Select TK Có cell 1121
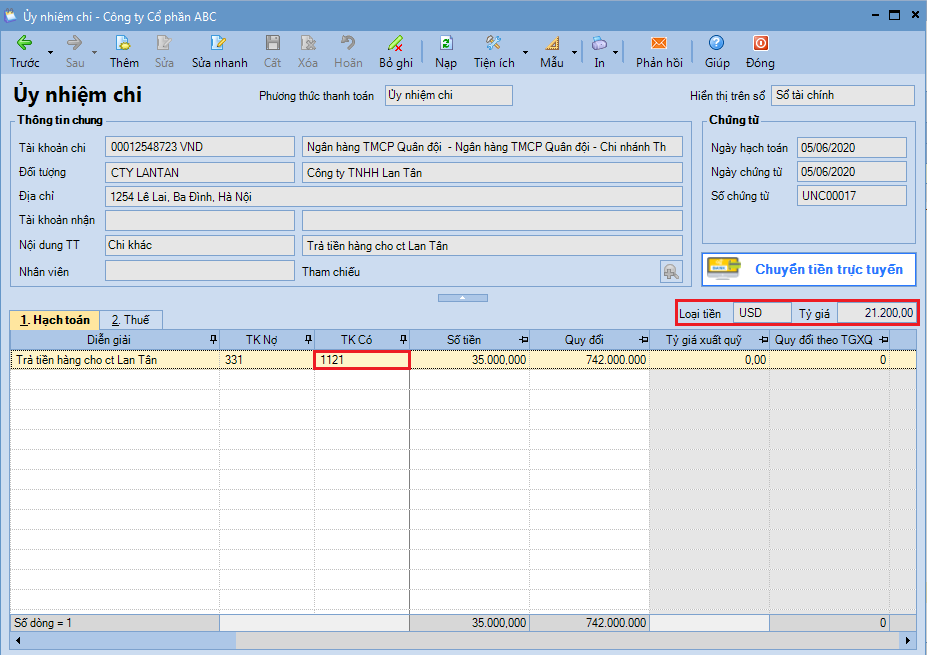Viewport: 927px width, 655px height. (x=362, y=359)
